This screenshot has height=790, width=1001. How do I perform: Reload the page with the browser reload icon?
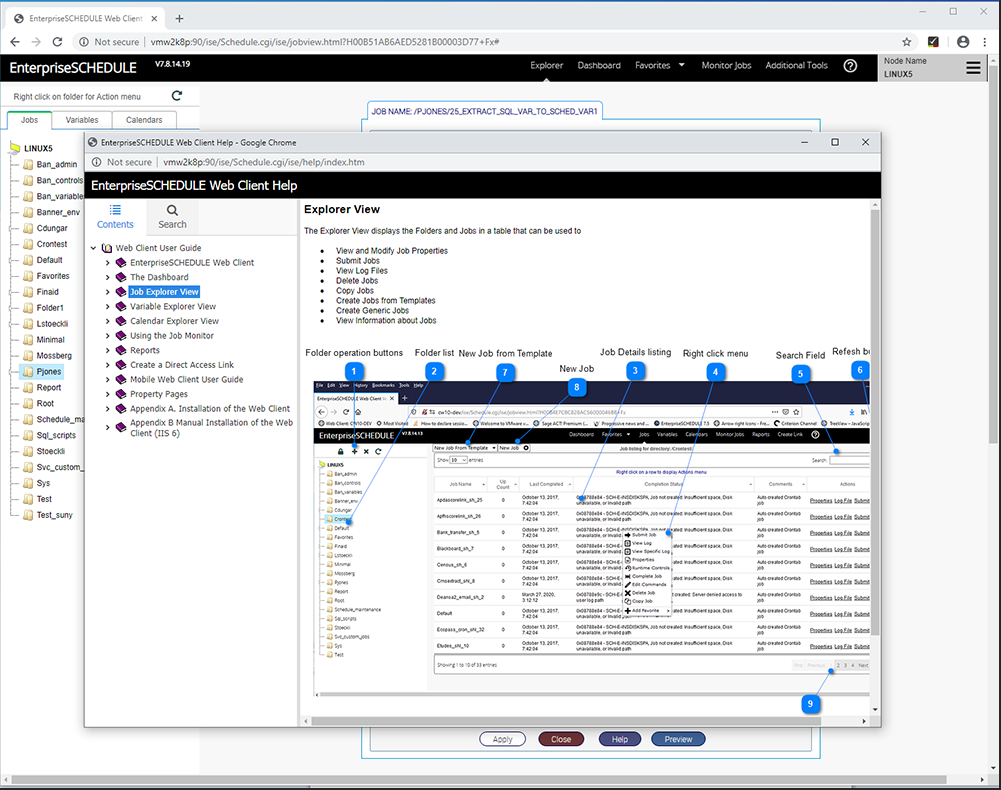[57, 42]
